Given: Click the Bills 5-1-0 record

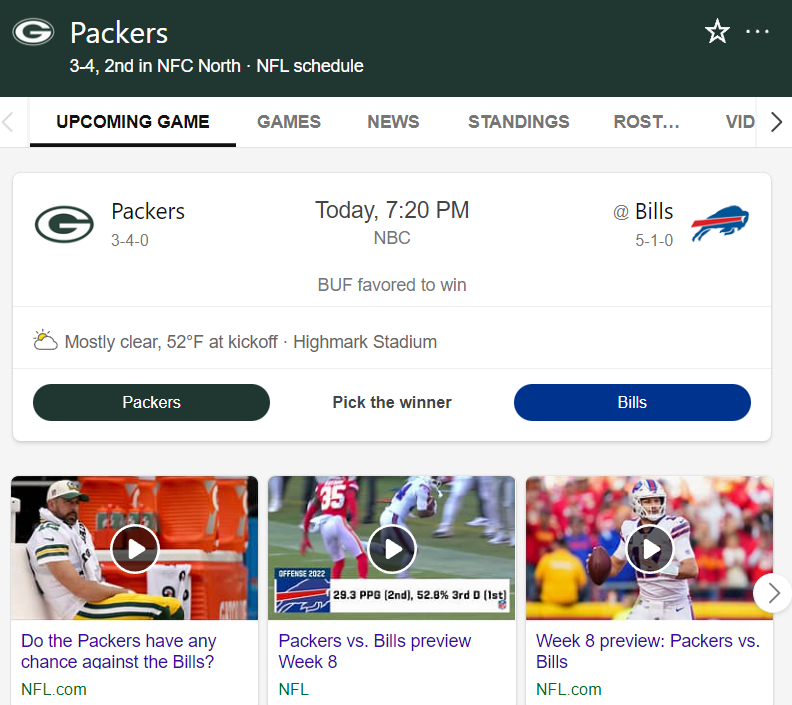Looking at the screenshot, I should click(654, 240).
